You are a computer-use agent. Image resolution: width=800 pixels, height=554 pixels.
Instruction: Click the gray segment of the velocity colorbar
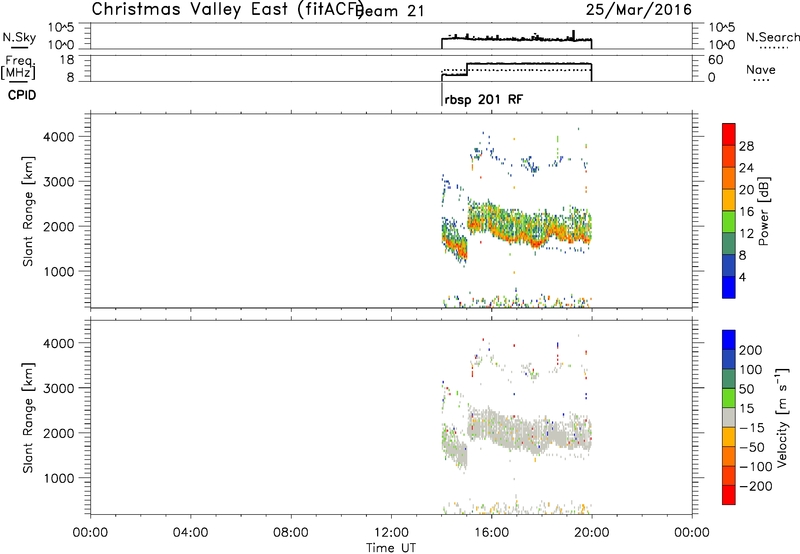point(729,417)
